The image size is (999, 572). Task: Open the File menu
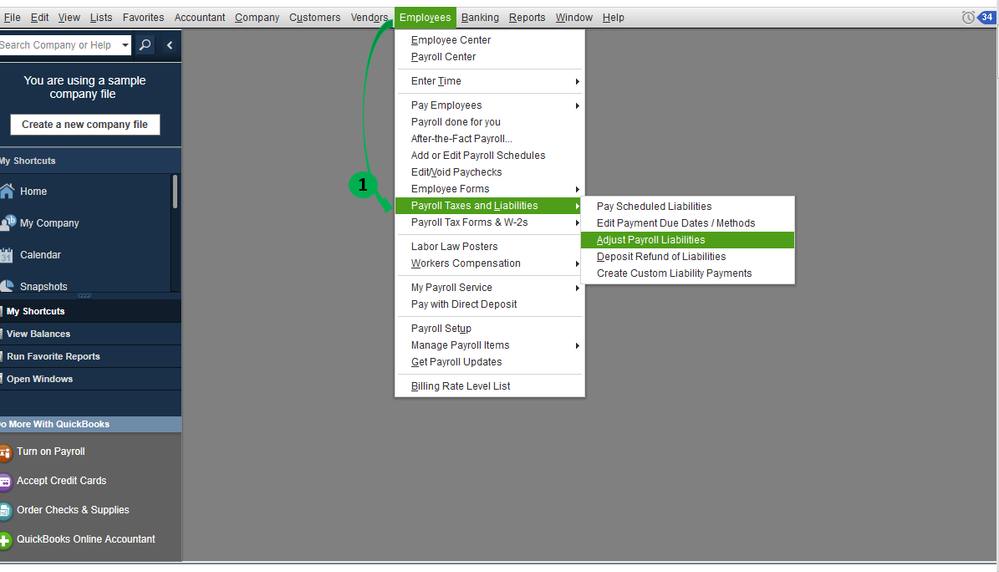coord(12,18)
